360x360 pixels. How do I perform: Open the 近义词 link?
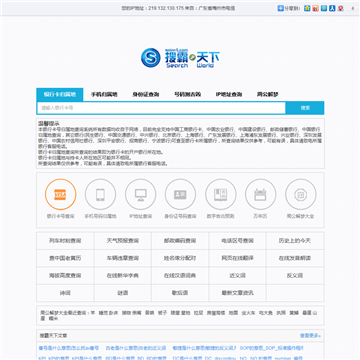click(238, 276)
